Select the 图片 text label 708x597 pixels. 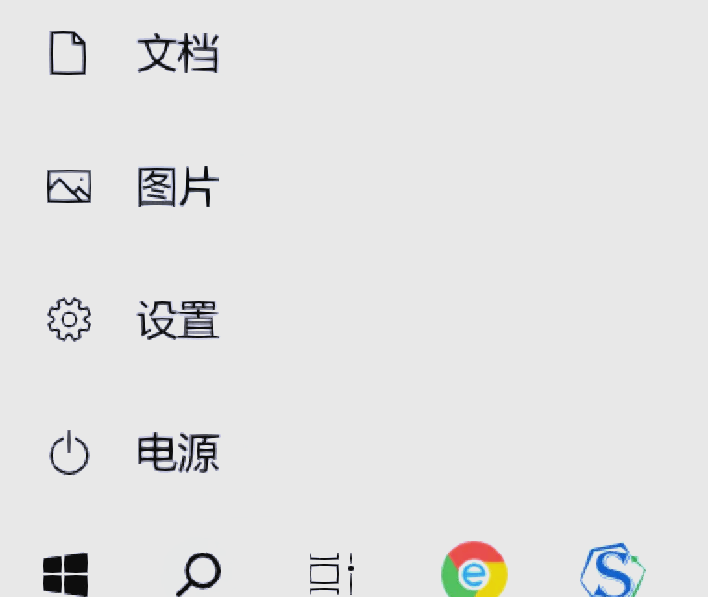pos(178,186)
